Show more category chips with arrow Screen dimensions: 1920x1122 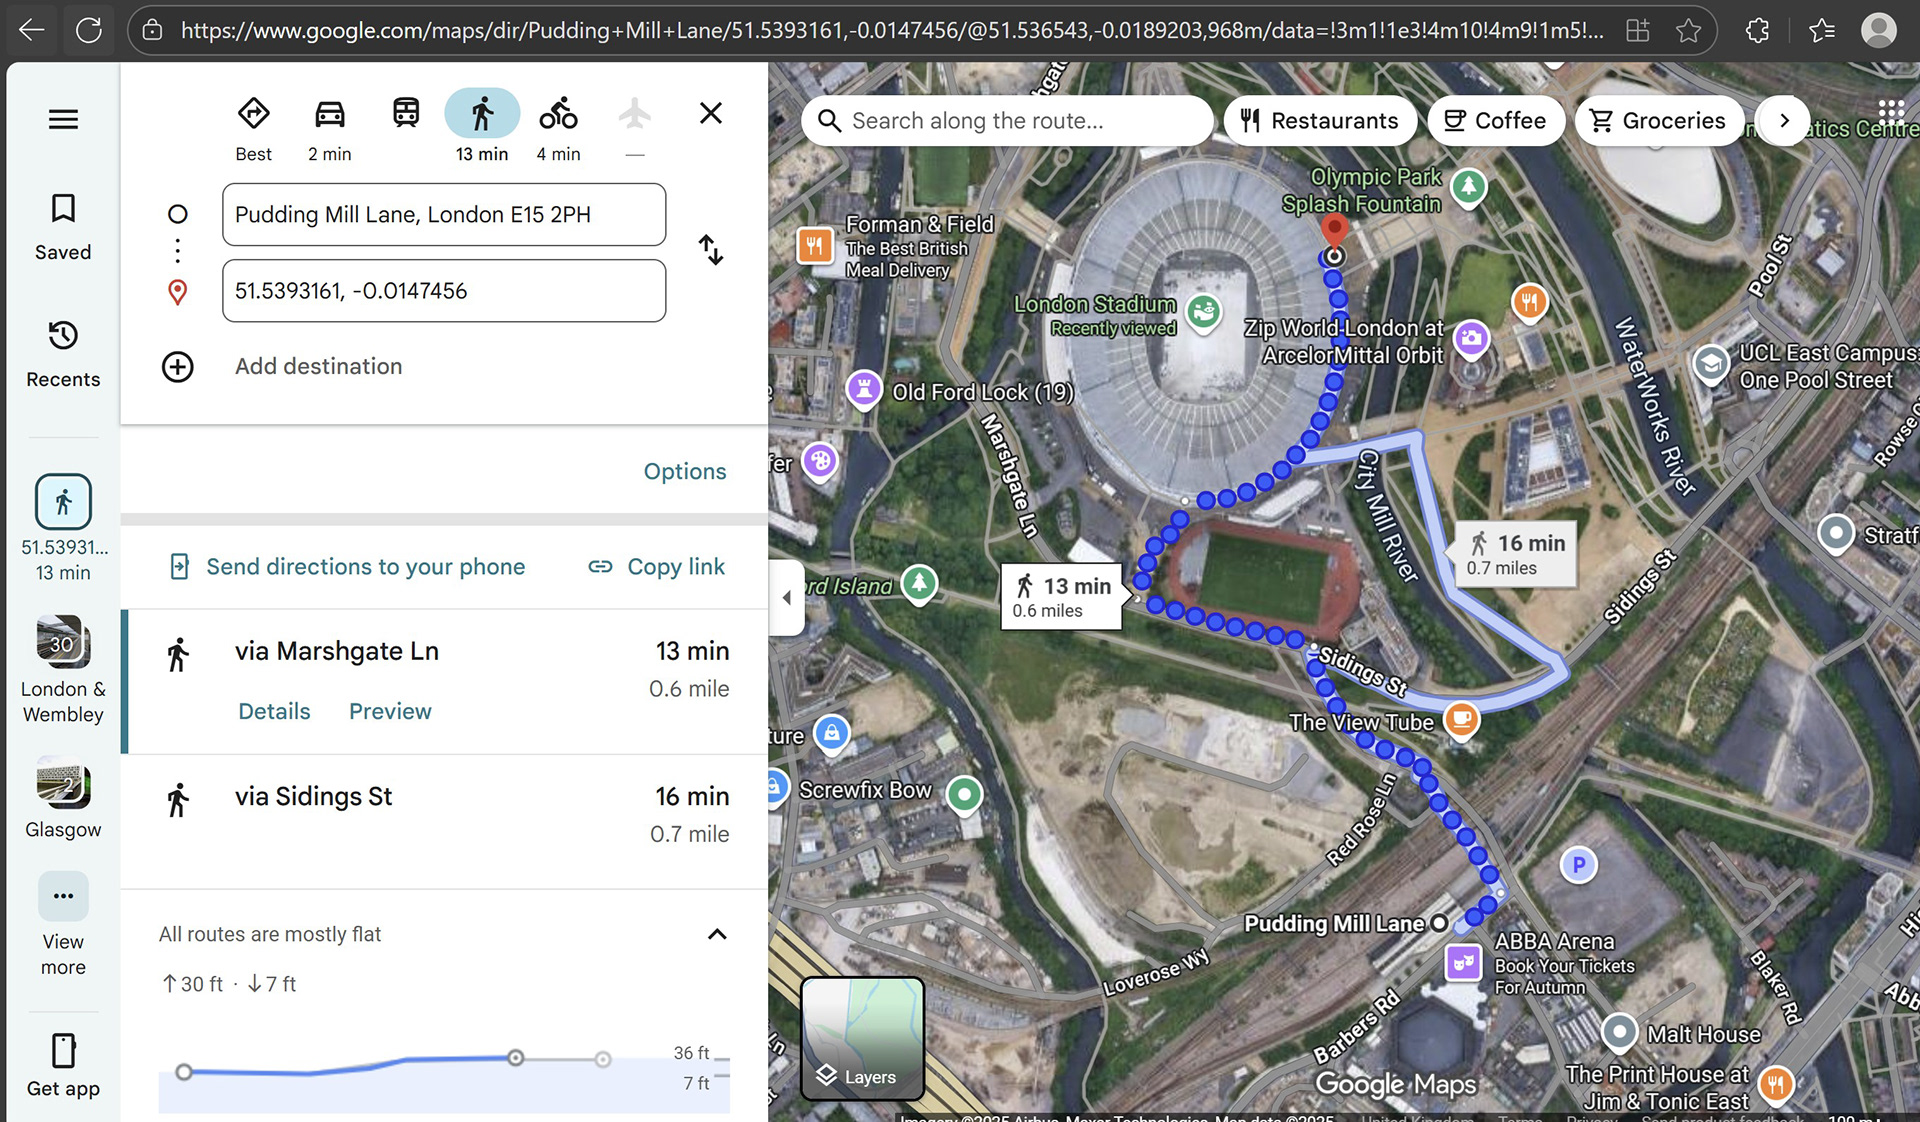tap(1784, 121)
